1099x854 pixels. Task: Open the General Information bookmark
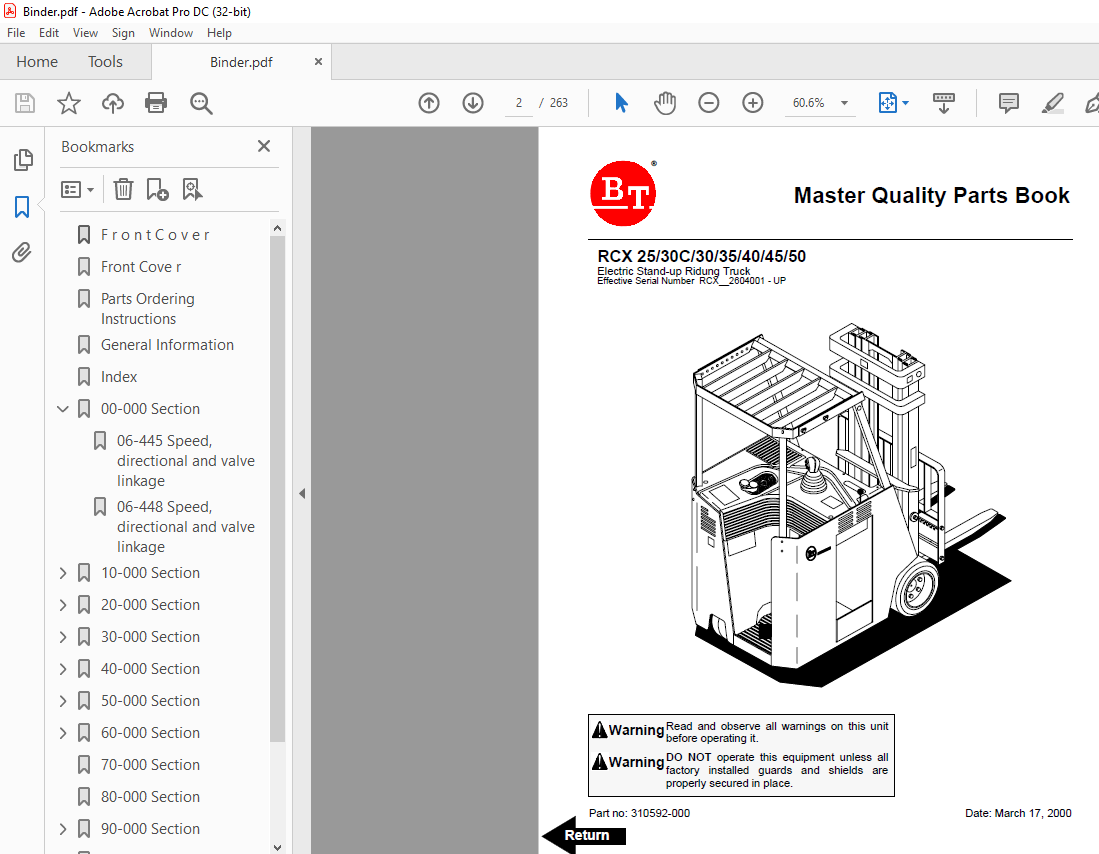coord(168,345)
